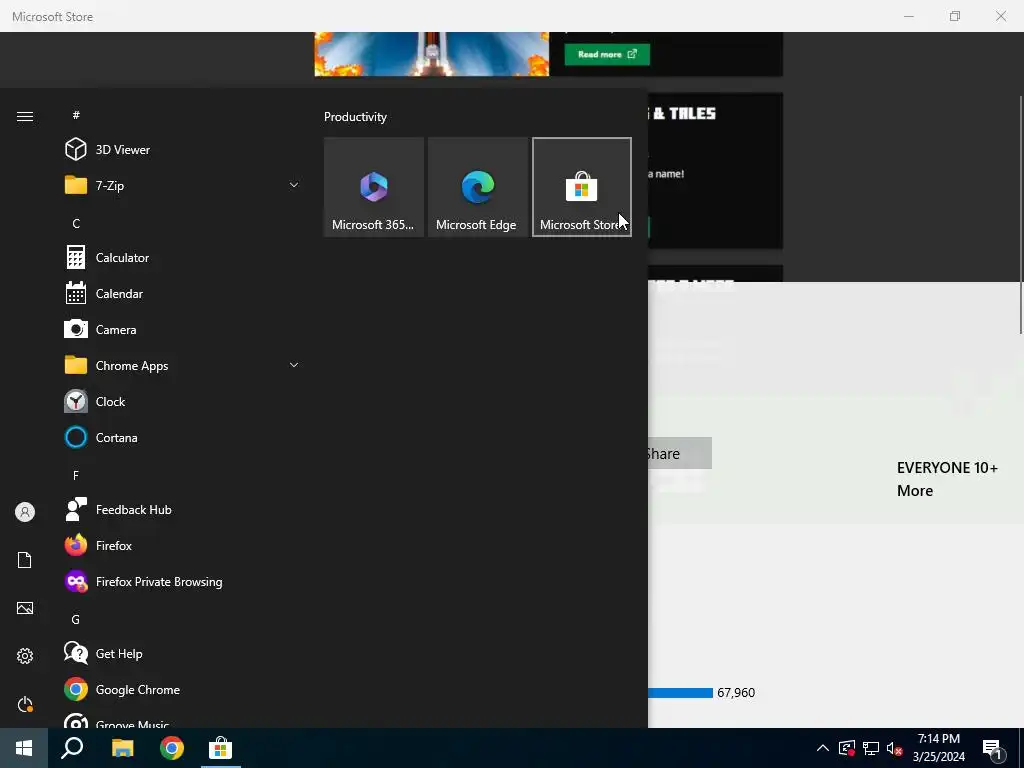Viewport: 1024px width, 768px height.
Task: Open Firefox Private Browsing
Action: pyautogui.click(x=181, y=581)
